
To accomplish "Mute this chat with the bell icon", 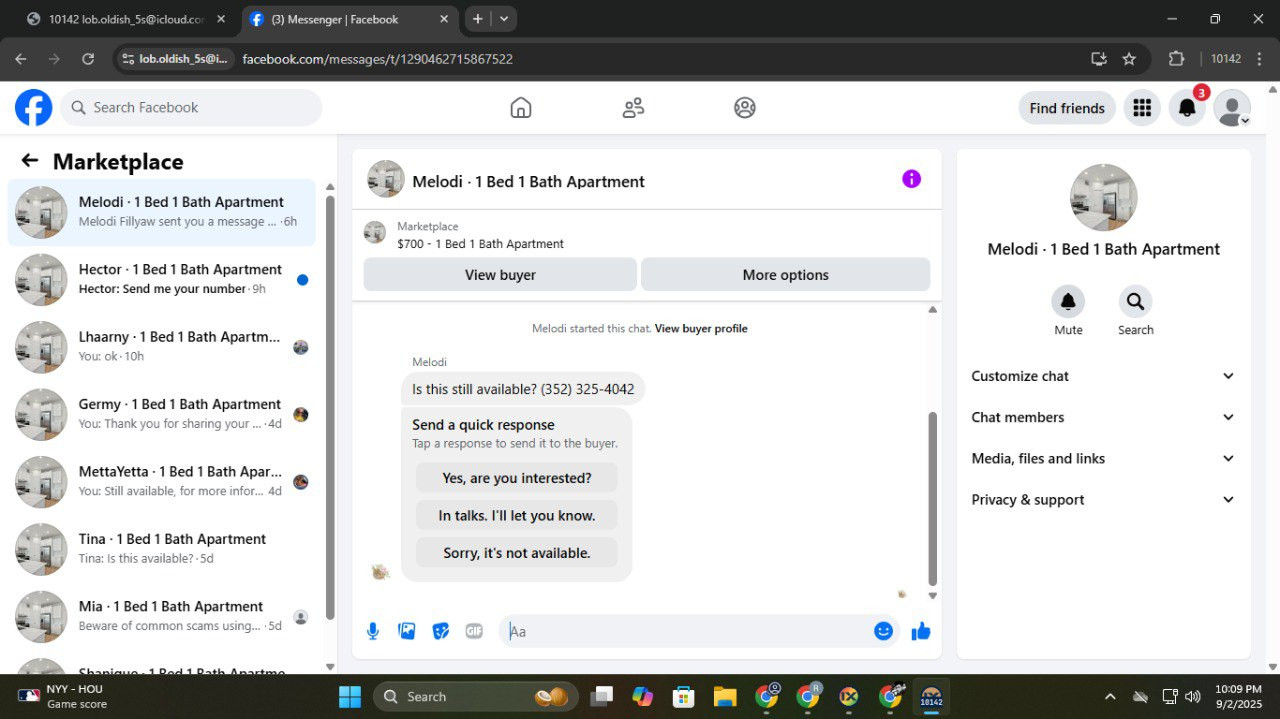I will point(1068,302).
